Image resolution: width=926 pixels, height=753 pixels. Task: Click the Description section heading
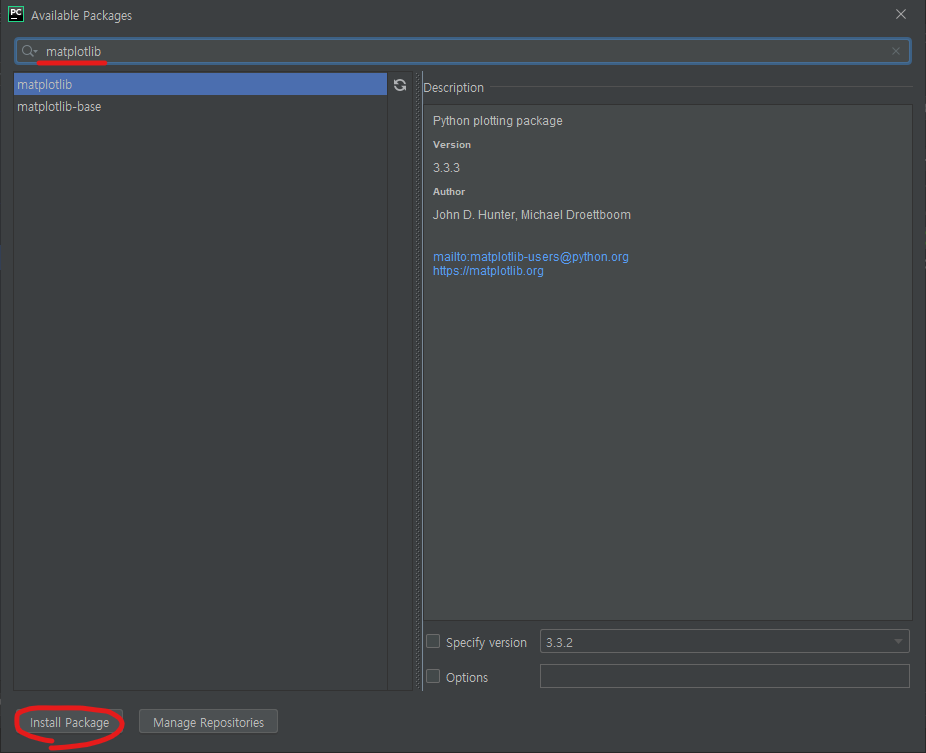coord(454,88)
